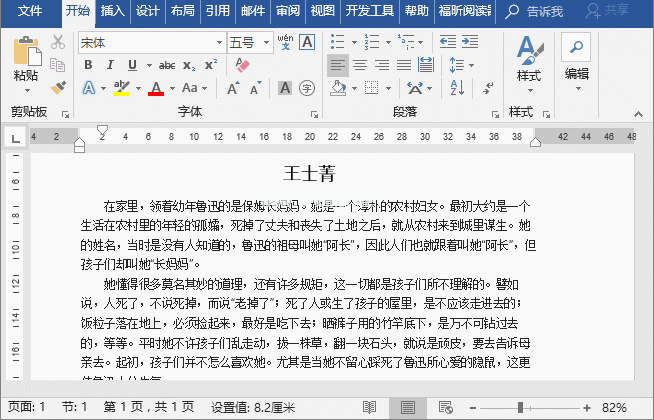
Task: Switch to Read Mode view
Action: tap(370, 407)
